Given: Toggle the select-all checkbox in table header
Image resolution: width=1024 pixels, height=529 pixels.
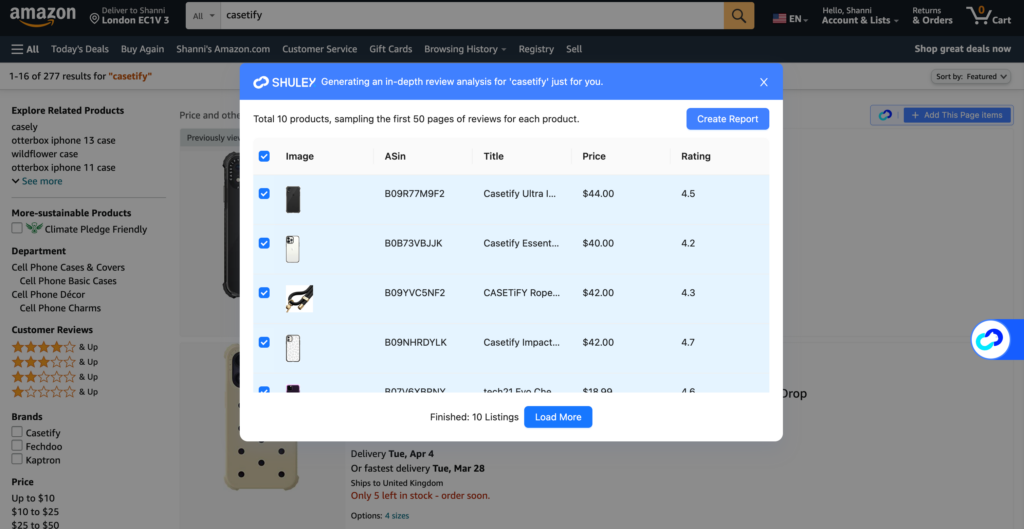Looking at the screenshot, I should coord(264,156).
